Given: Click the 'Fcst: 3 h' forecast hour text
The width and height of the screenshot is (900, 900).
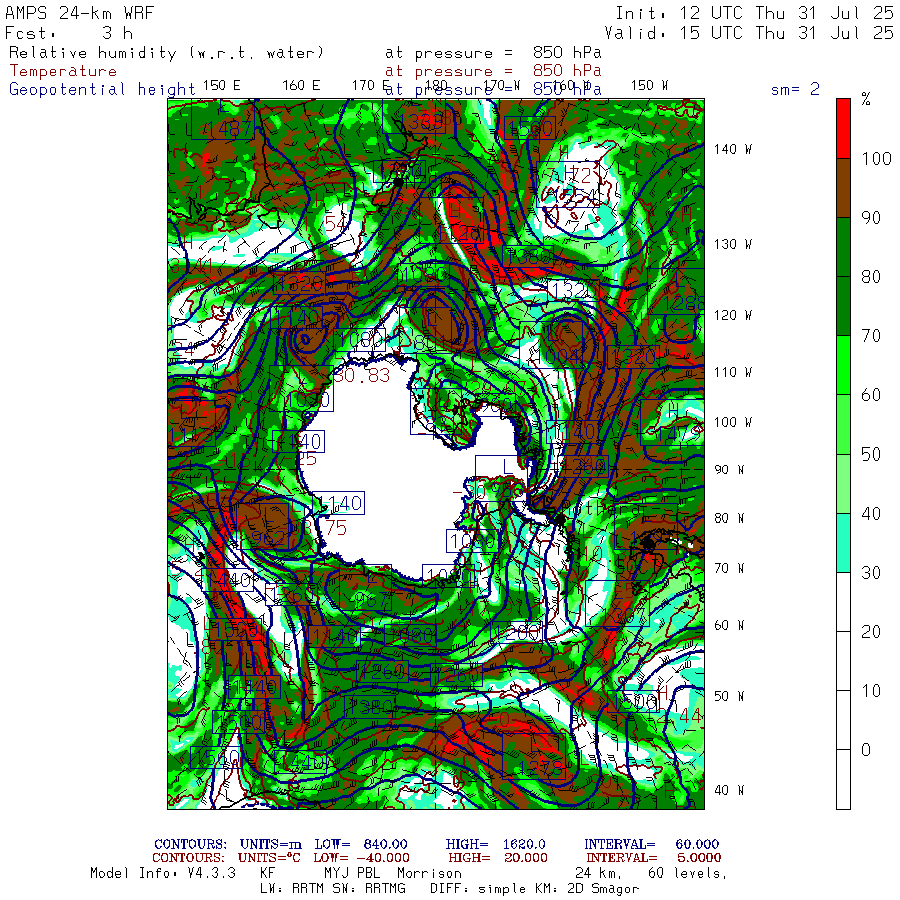Looking at the screenshot, I should (69, 33).
